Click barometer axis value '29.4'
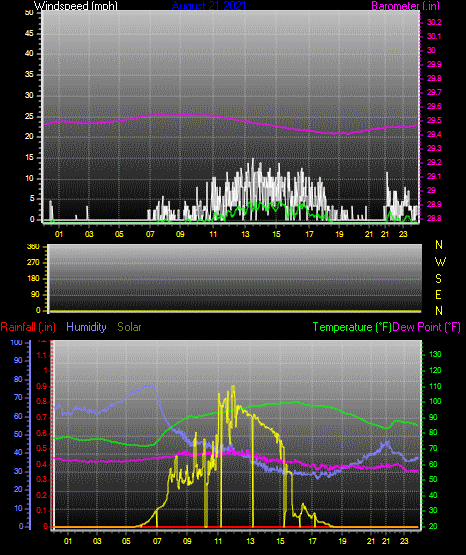The image size is (466, 555). click(434, 135)
